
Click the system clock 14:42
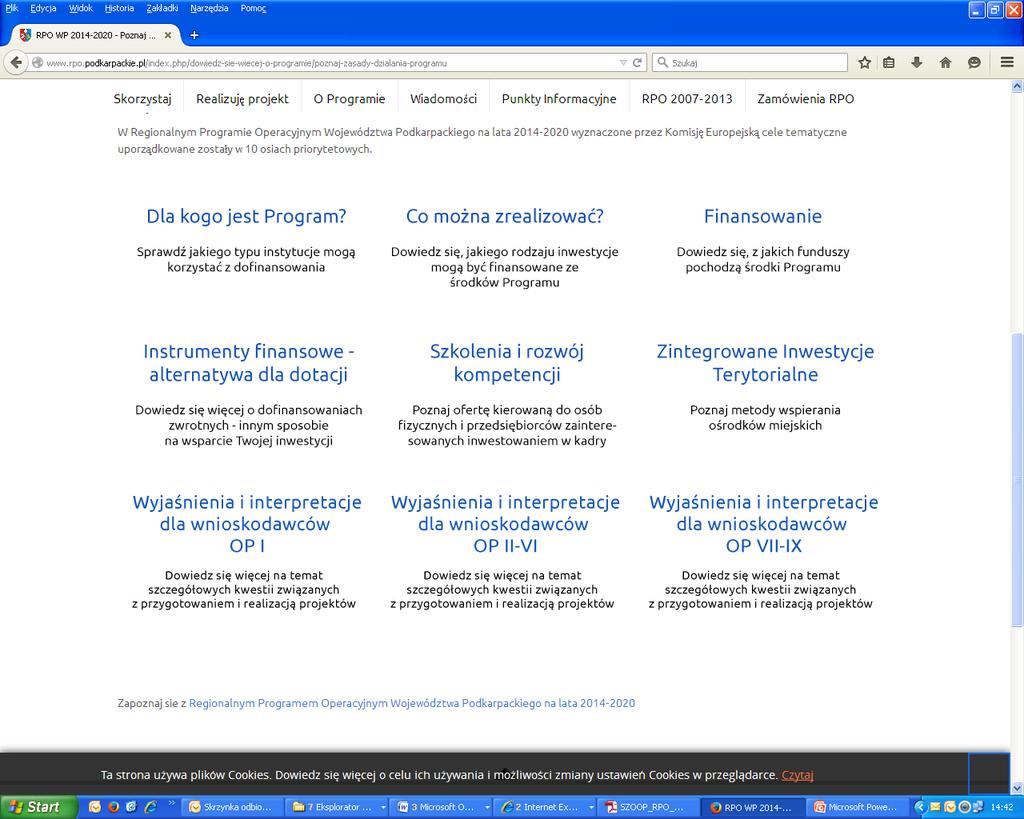pyautogui.click(x=1002, y=807)
